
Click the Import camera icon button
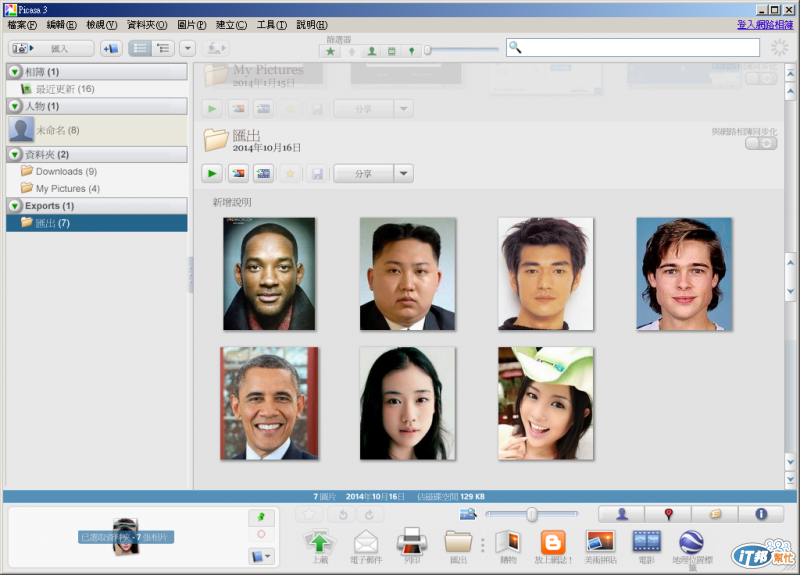51,48
